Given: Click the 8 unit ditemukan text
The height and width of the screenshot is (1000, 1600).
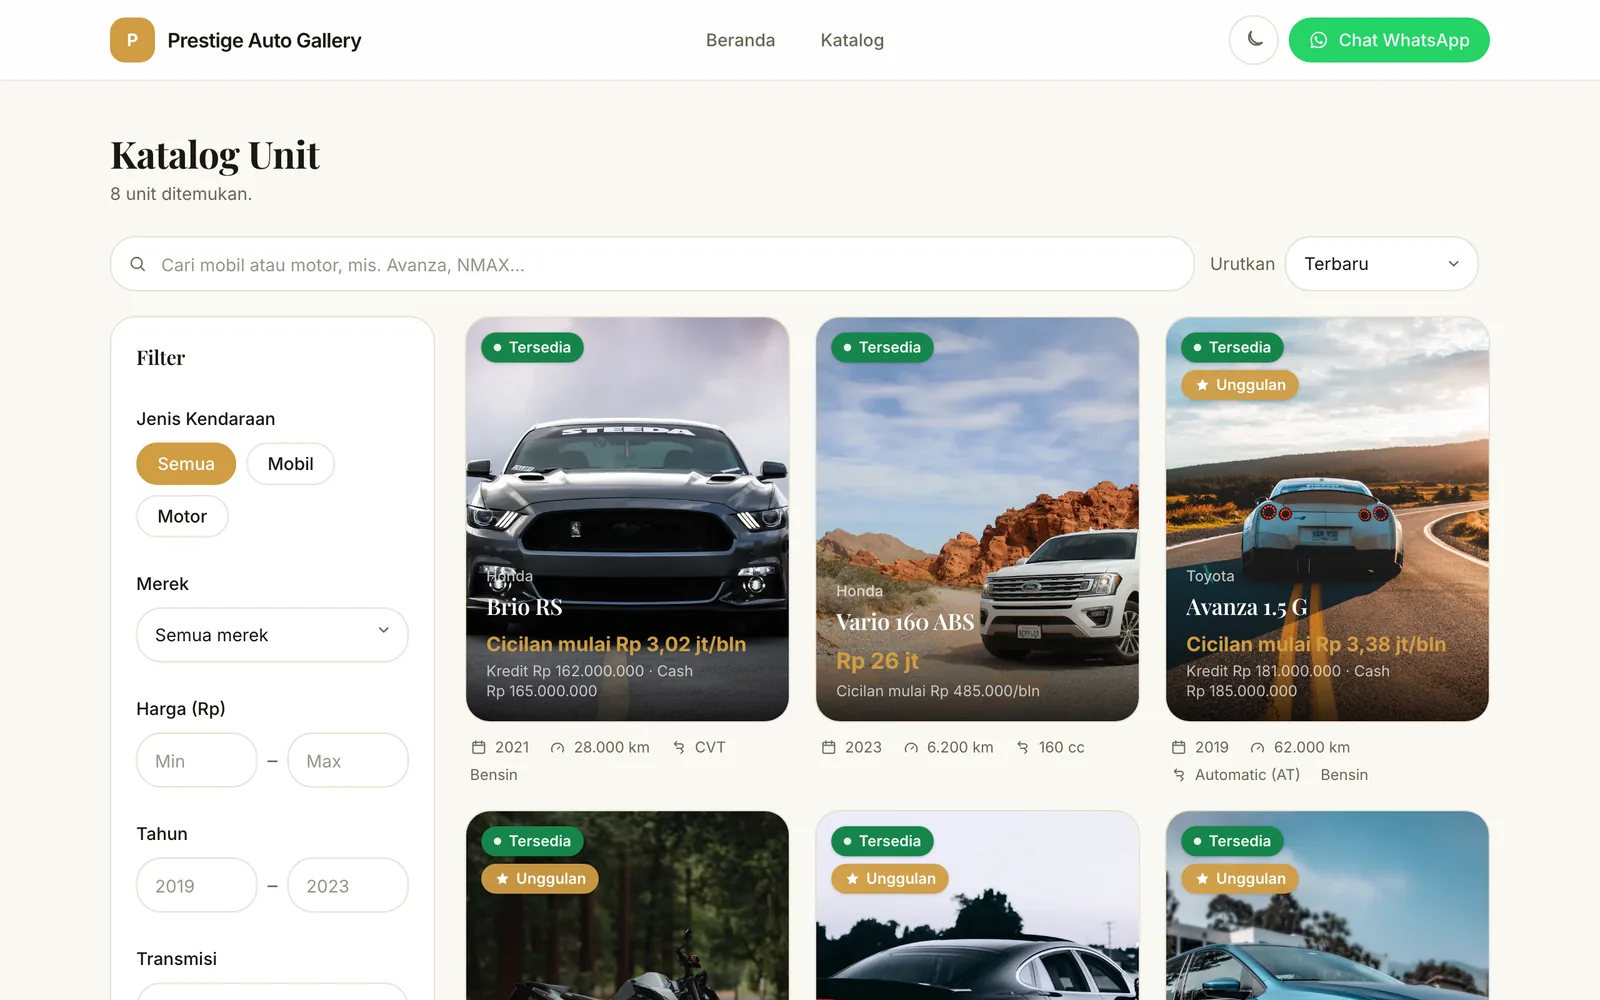Looking at the screenshot, I should point(181,194).
